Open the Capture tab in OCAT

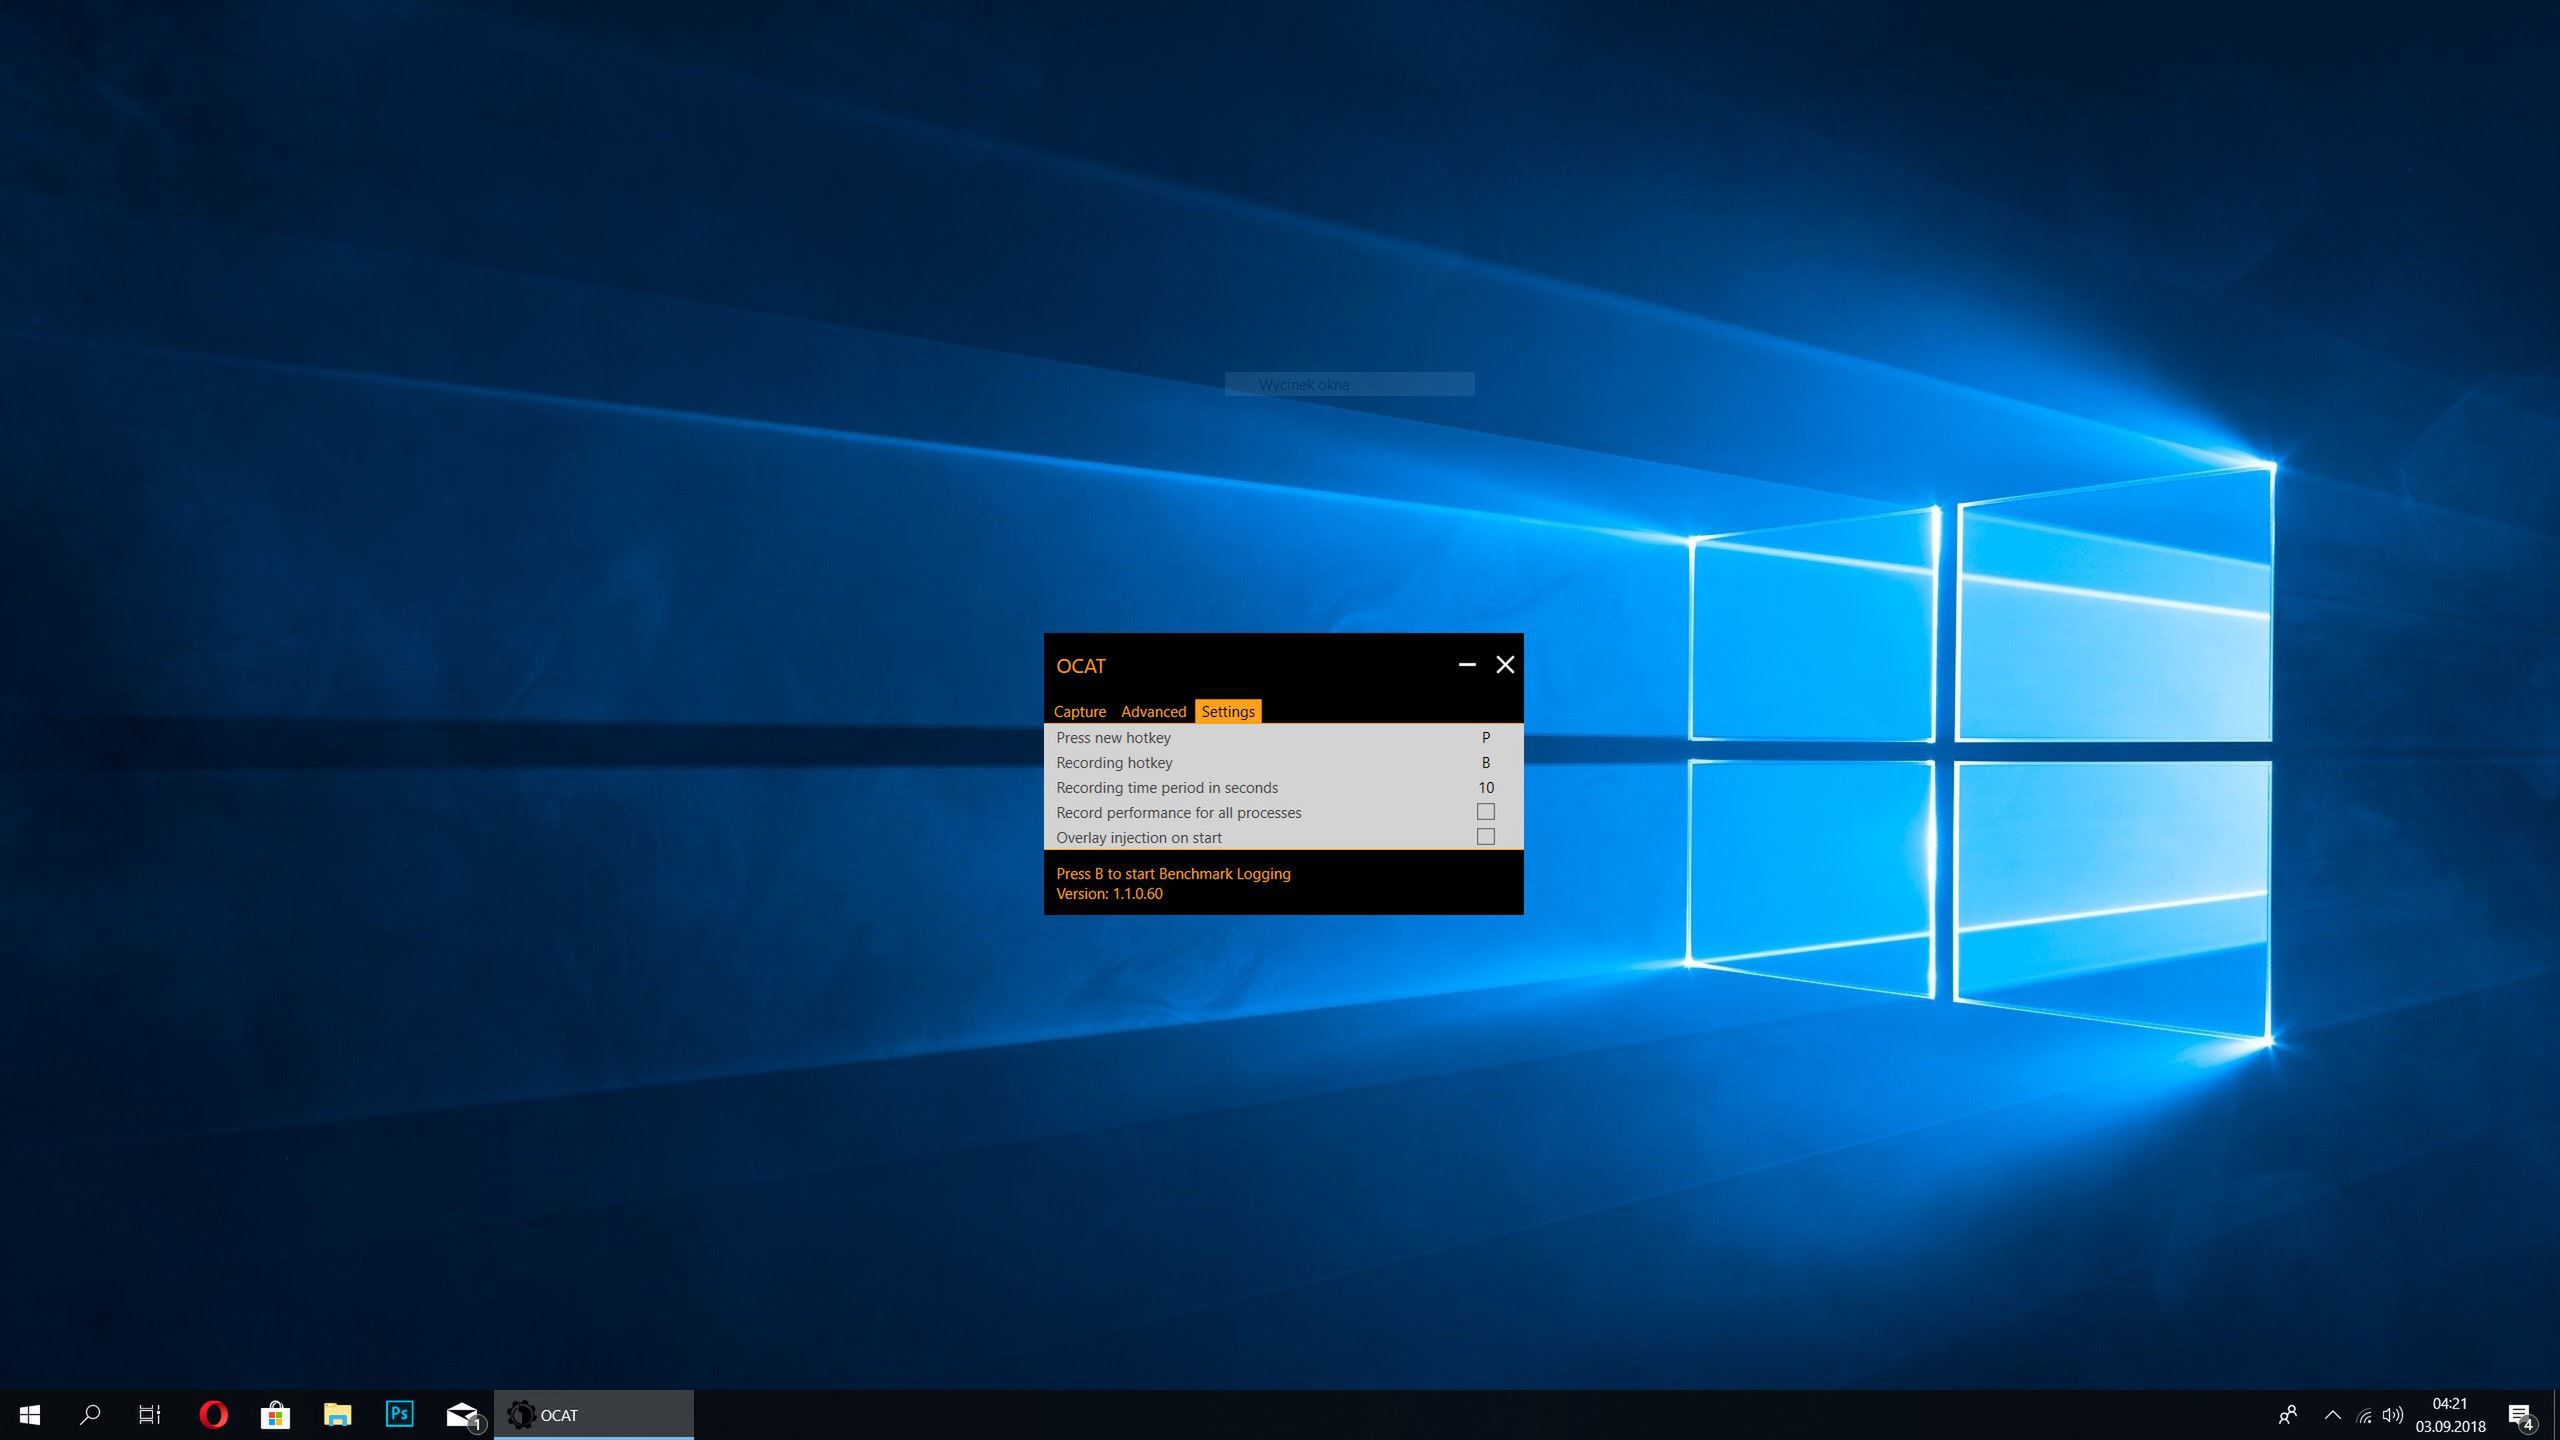[1079, 711]
